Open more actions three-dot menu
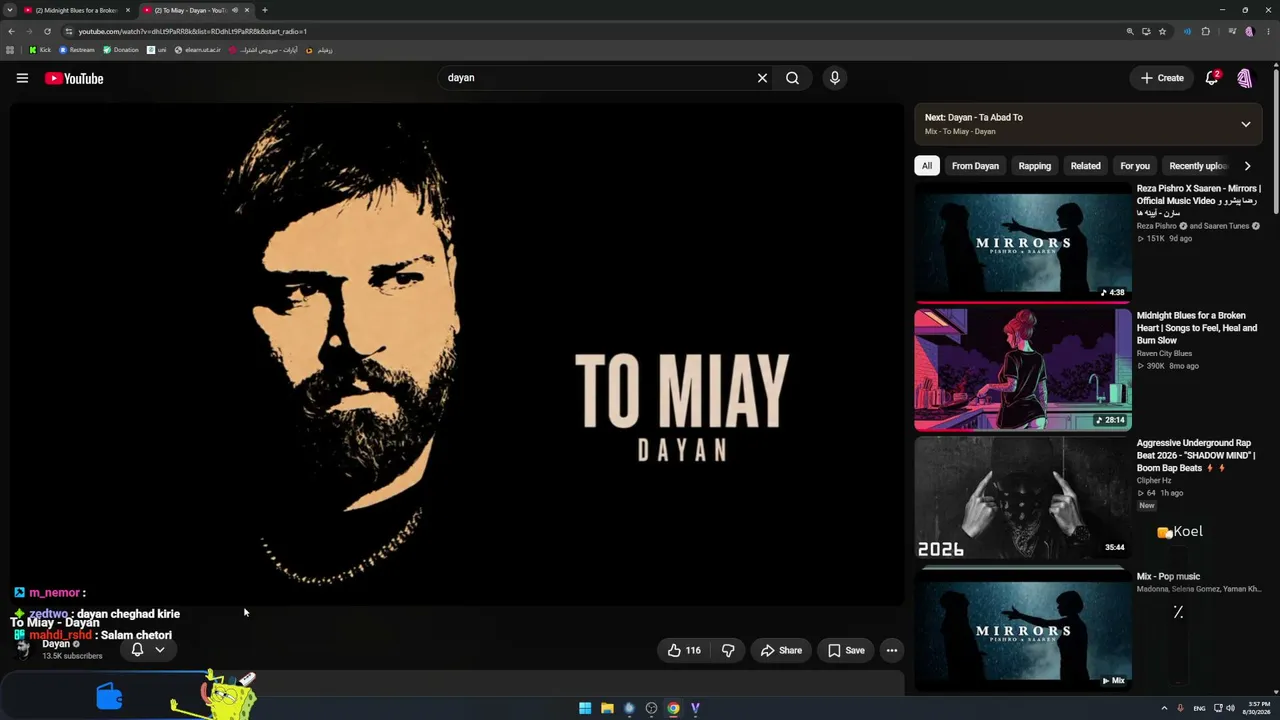Viewport: 1280px width, 720px height. (892, 650)
